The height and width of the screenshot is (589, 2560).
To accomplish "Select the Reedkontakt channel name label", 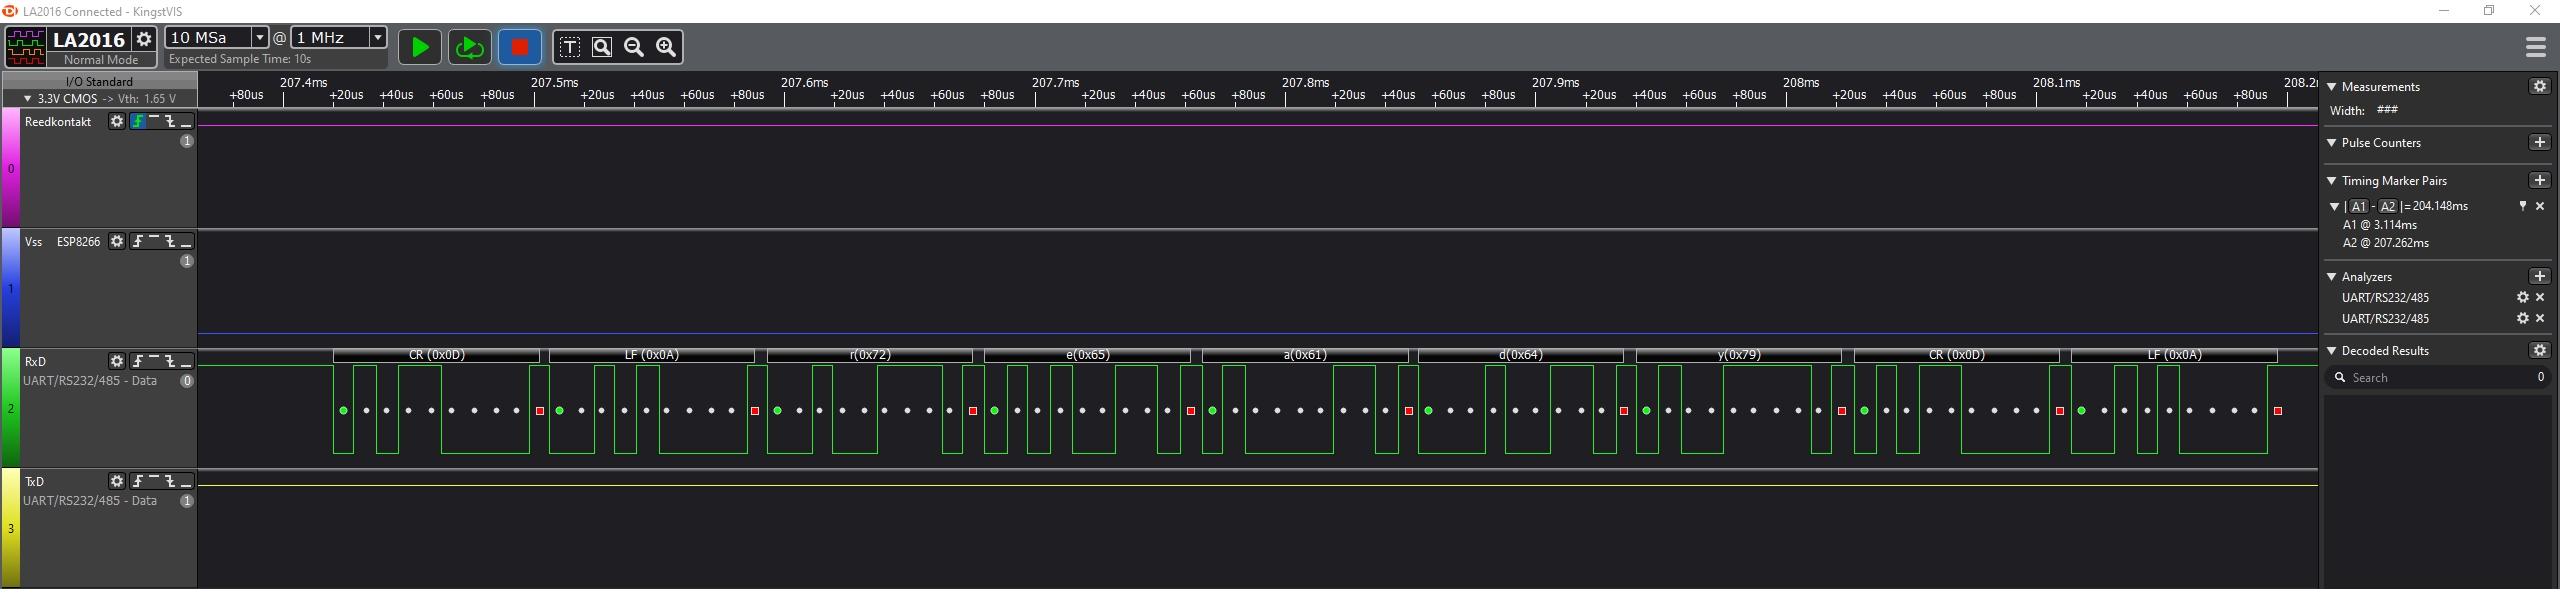I will pyautogui.click(x=58, y=122).
